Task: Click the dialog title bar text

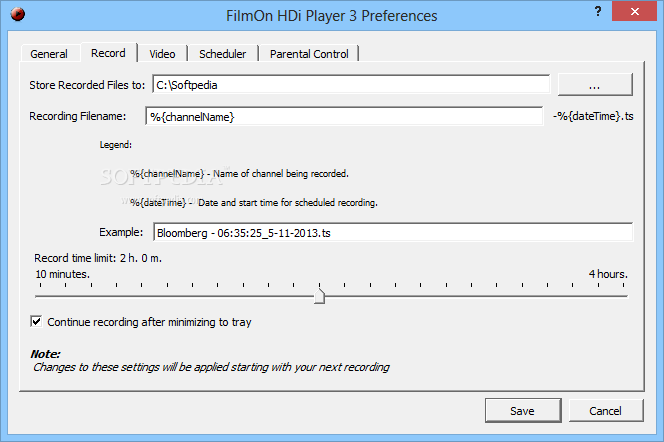Action: coord(331,16)
